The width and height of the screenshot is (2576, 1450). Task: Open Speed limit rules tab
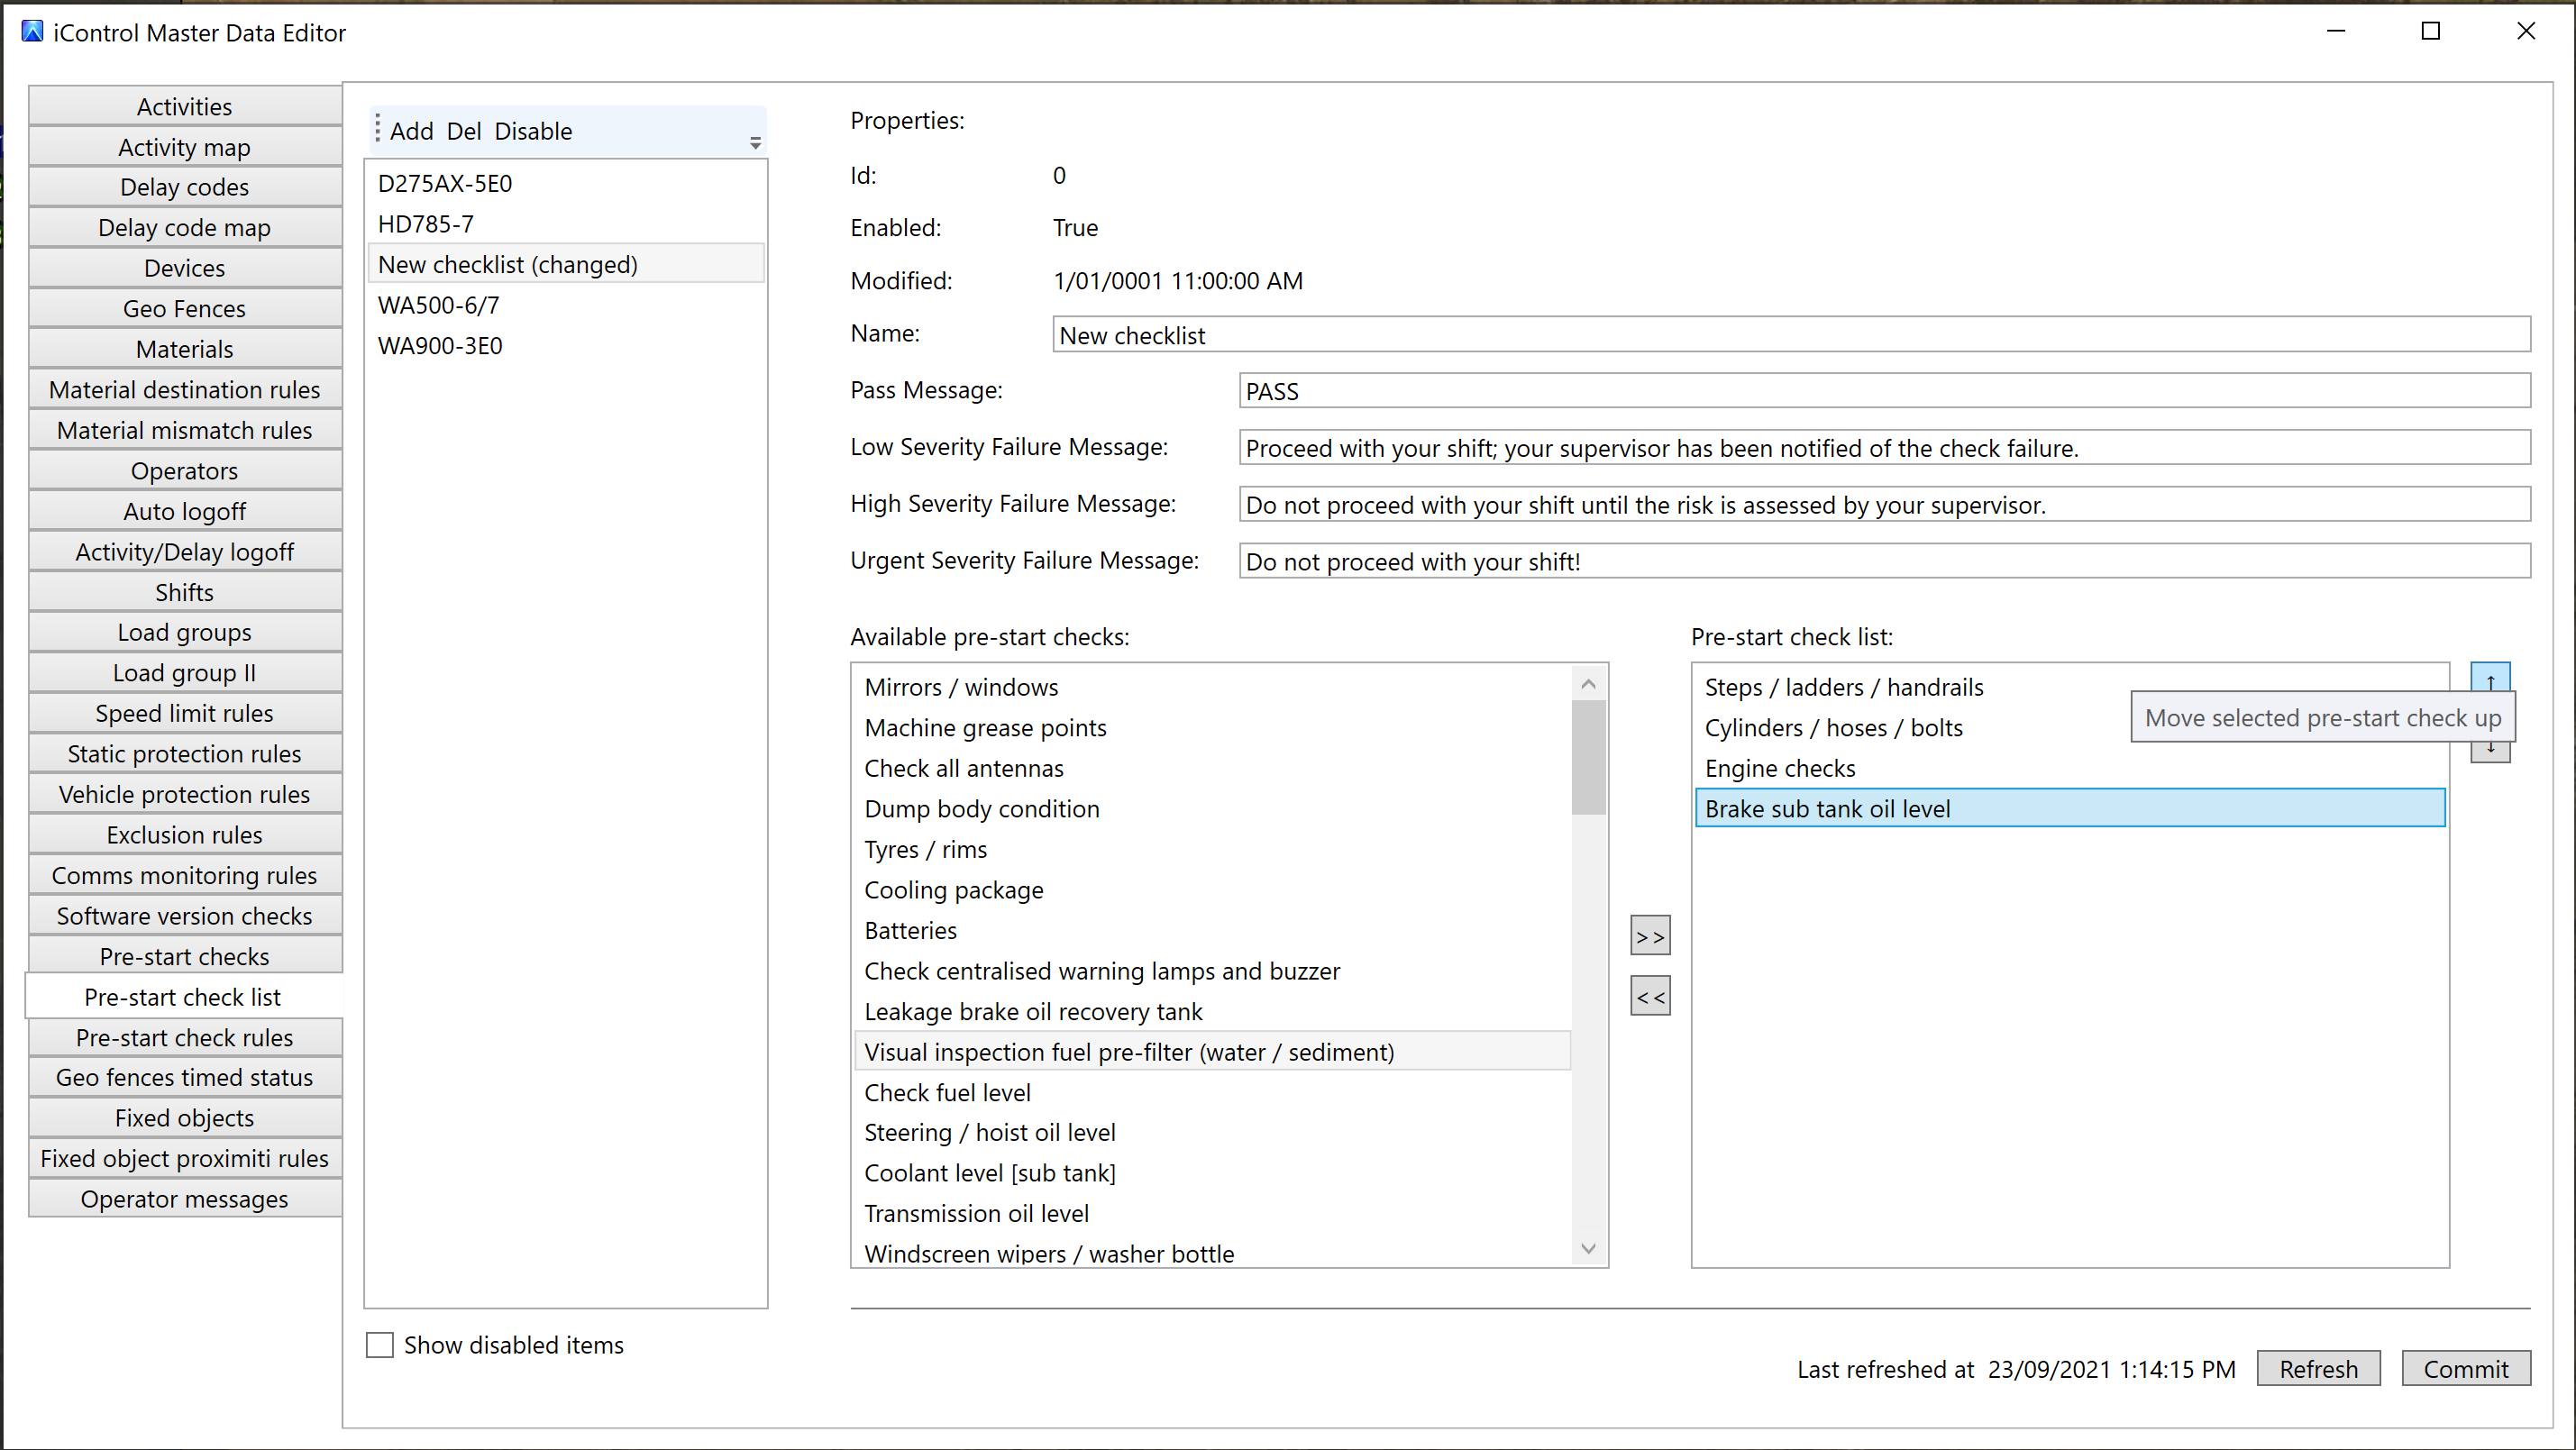[x=185, y=713]
